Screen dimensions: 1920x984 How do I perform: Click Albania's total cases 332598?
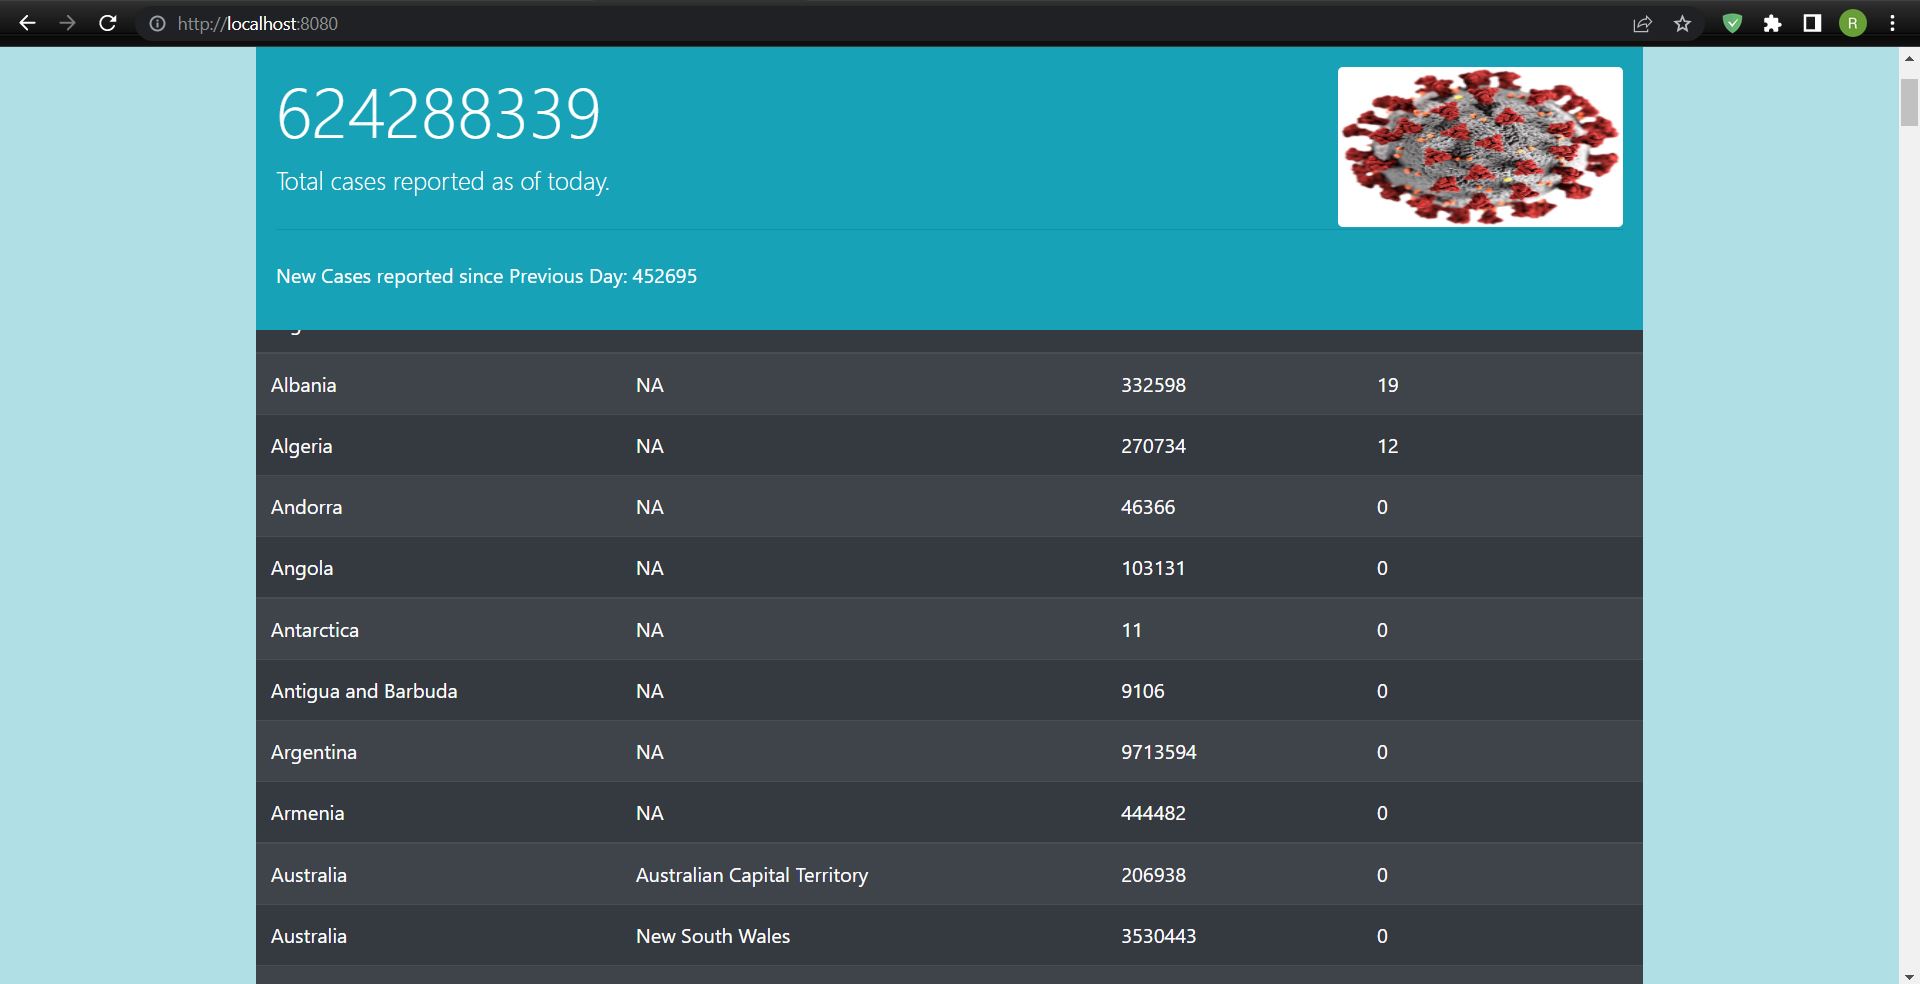point(1153,385)
